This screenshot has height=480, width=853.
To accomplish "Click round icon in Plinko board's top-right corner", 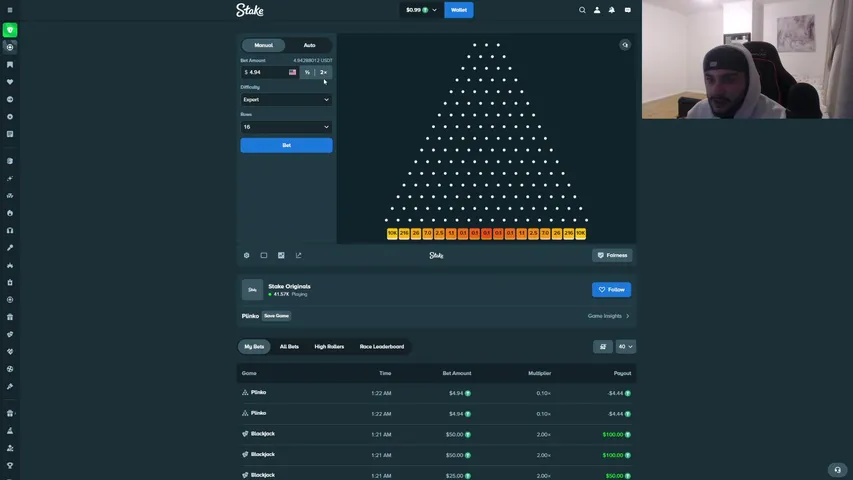I will point(625,45).
